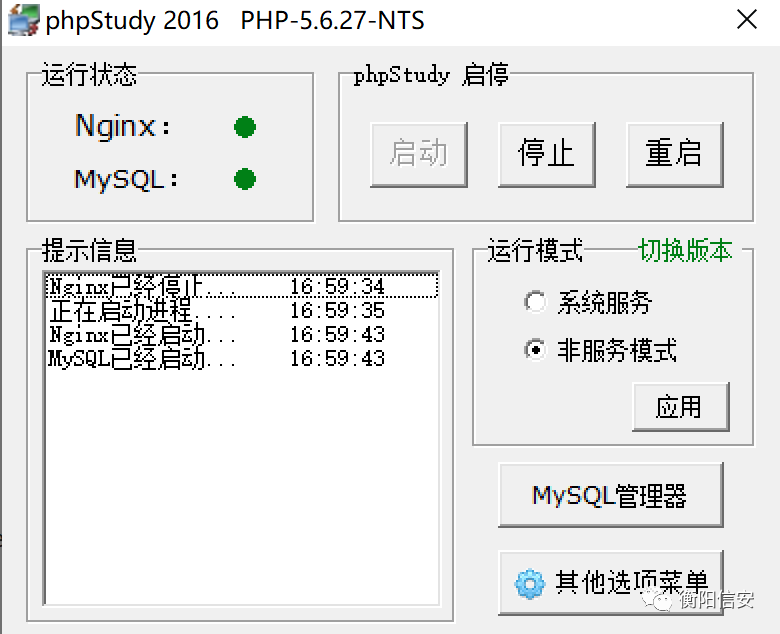Click the '运行状态' group label
This screenshot has width=780, height=634.
89,75
